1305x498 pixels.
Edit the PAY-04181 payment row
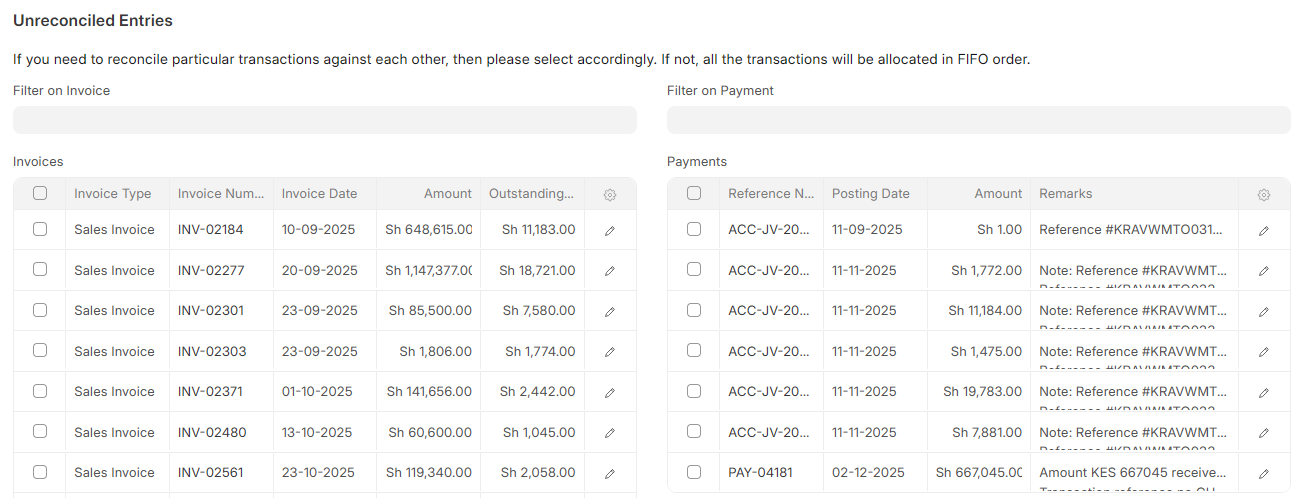pos(1264,473)
